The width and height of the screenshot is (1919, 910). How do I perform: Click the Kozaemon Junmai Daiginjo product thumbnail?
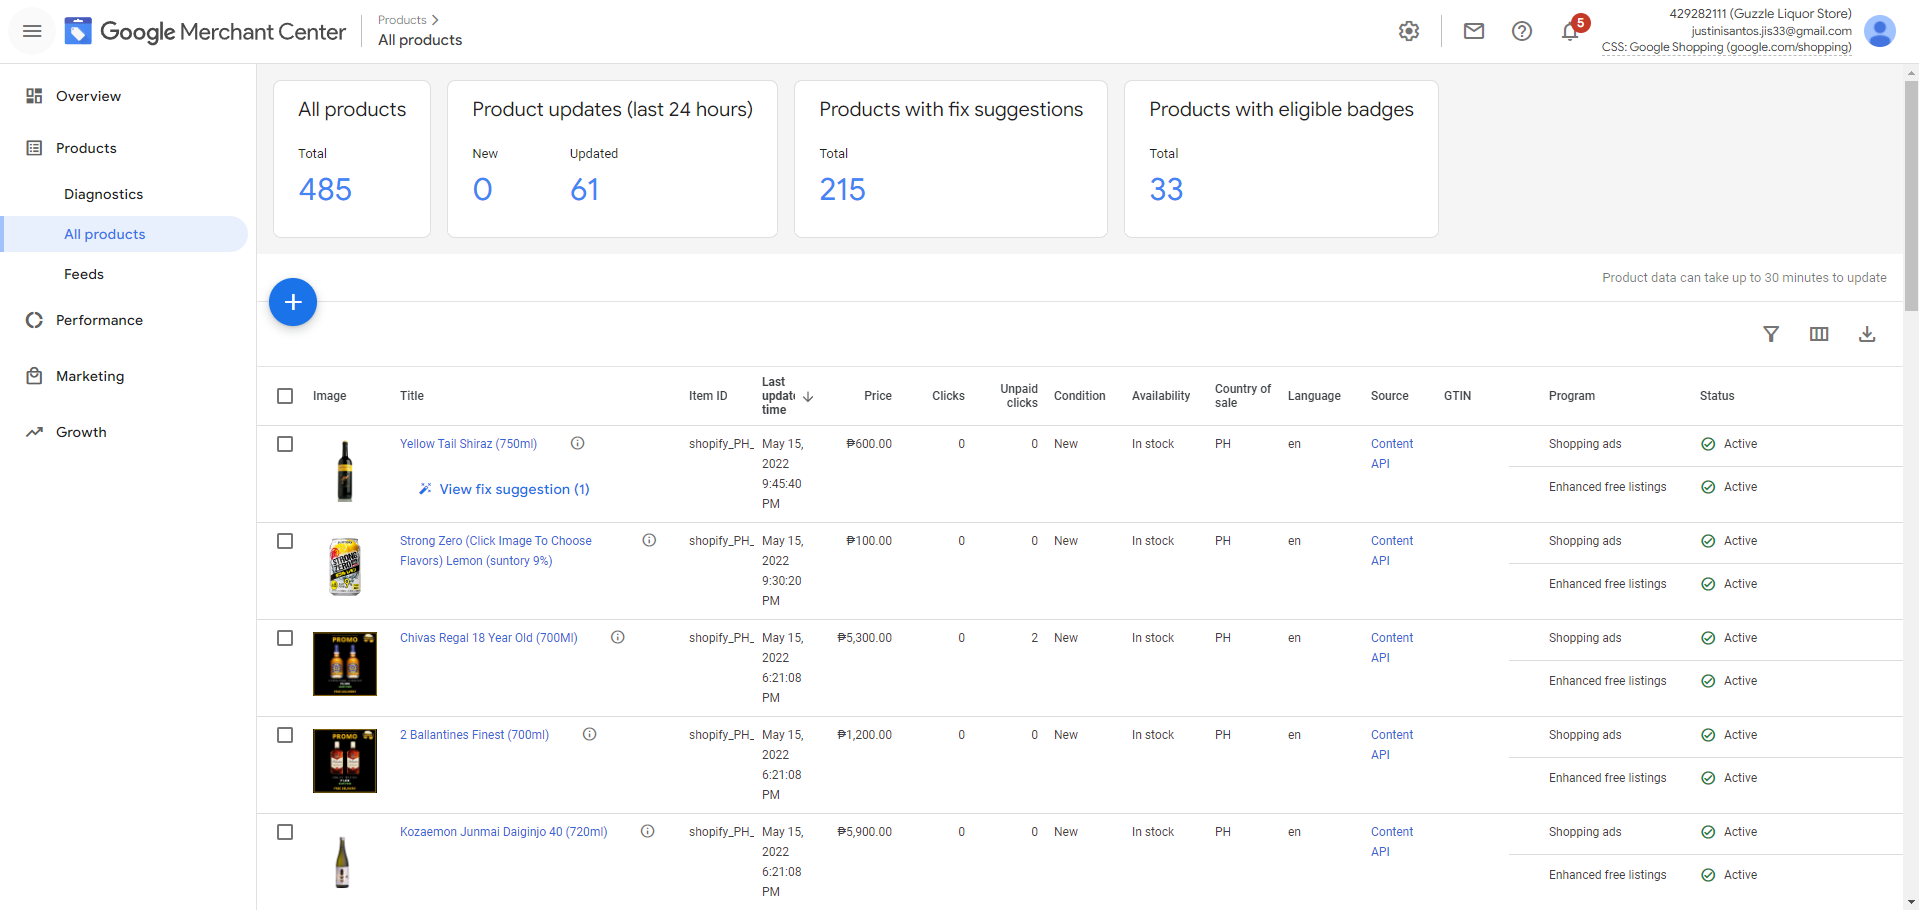tap(343, 862)
